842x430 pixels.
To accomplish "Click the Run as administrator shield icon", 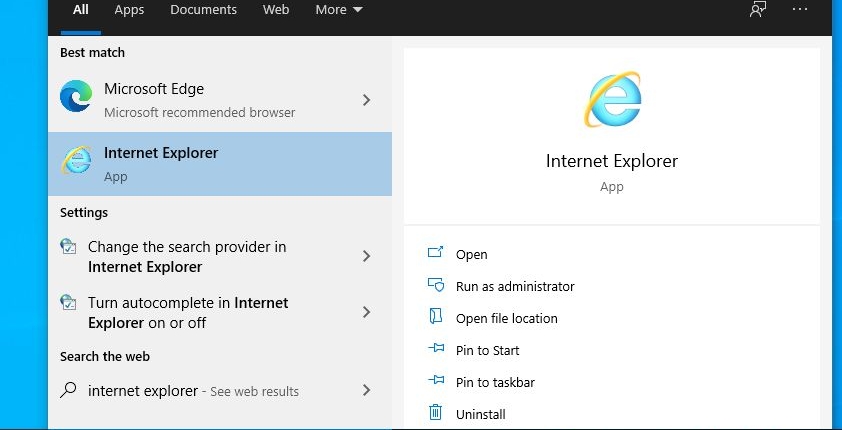I will click(x=435, y=285).
